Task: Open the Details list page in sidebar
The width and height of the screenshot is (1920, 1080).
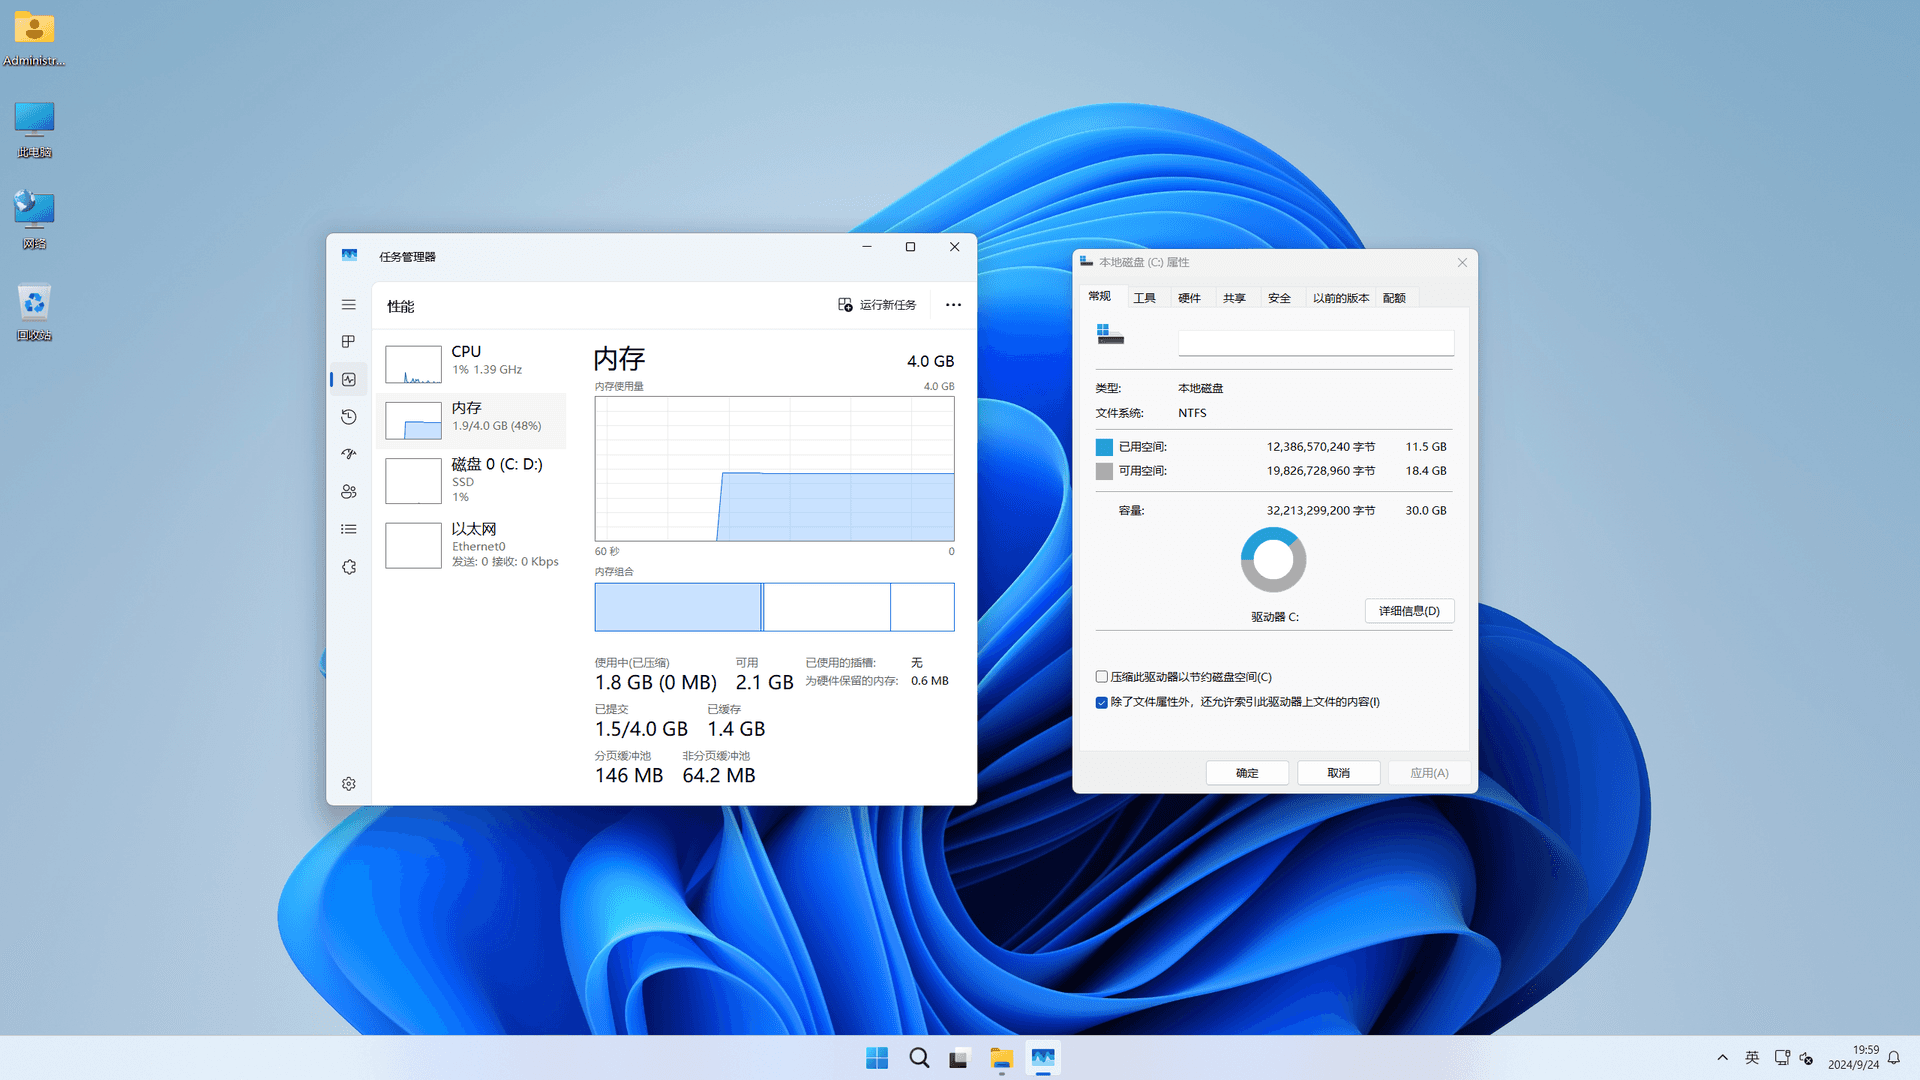Action: tap(348, 529)
